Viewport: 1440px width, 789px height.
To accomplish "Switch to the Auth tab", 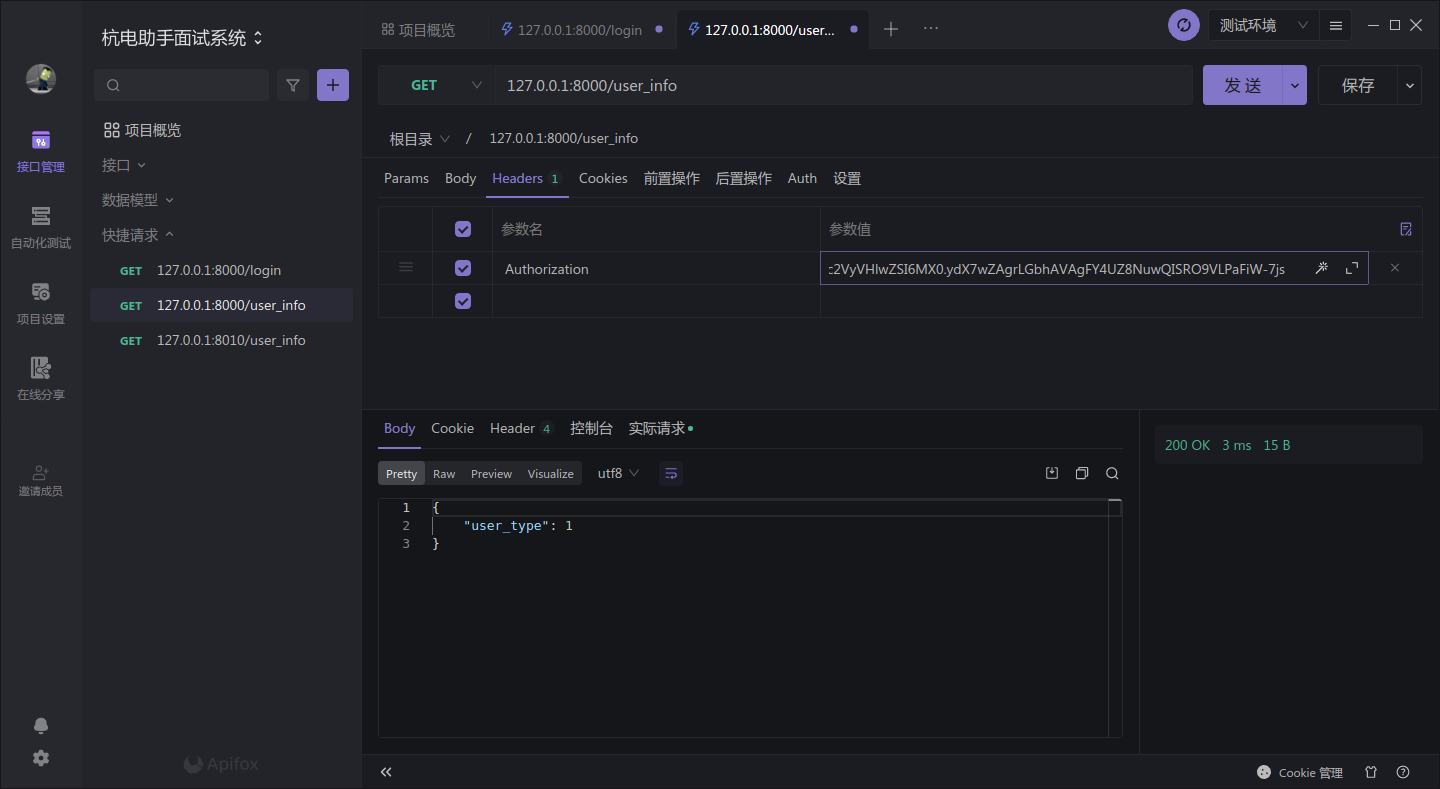I will click(802, 178).
